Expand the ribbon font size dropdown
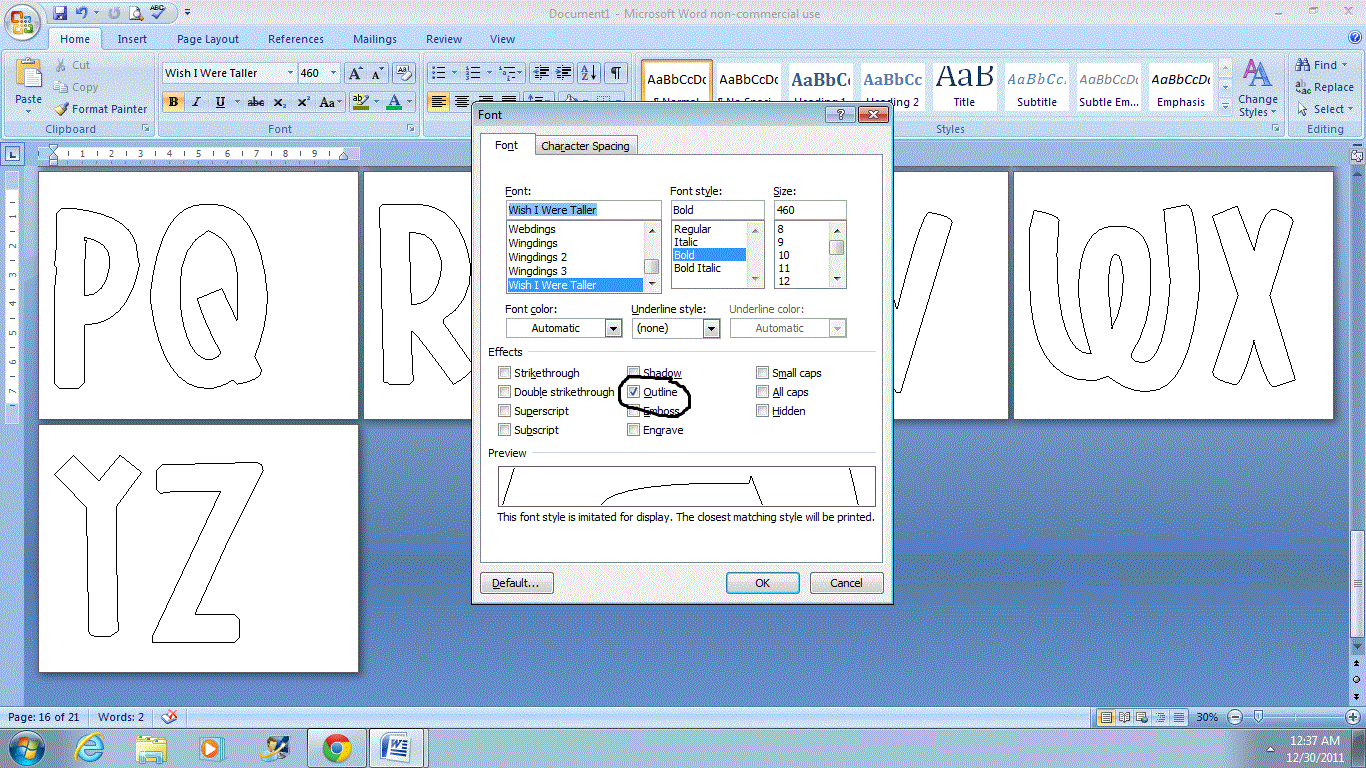This screenshot has height=768, width=1366. pos(333,73)
